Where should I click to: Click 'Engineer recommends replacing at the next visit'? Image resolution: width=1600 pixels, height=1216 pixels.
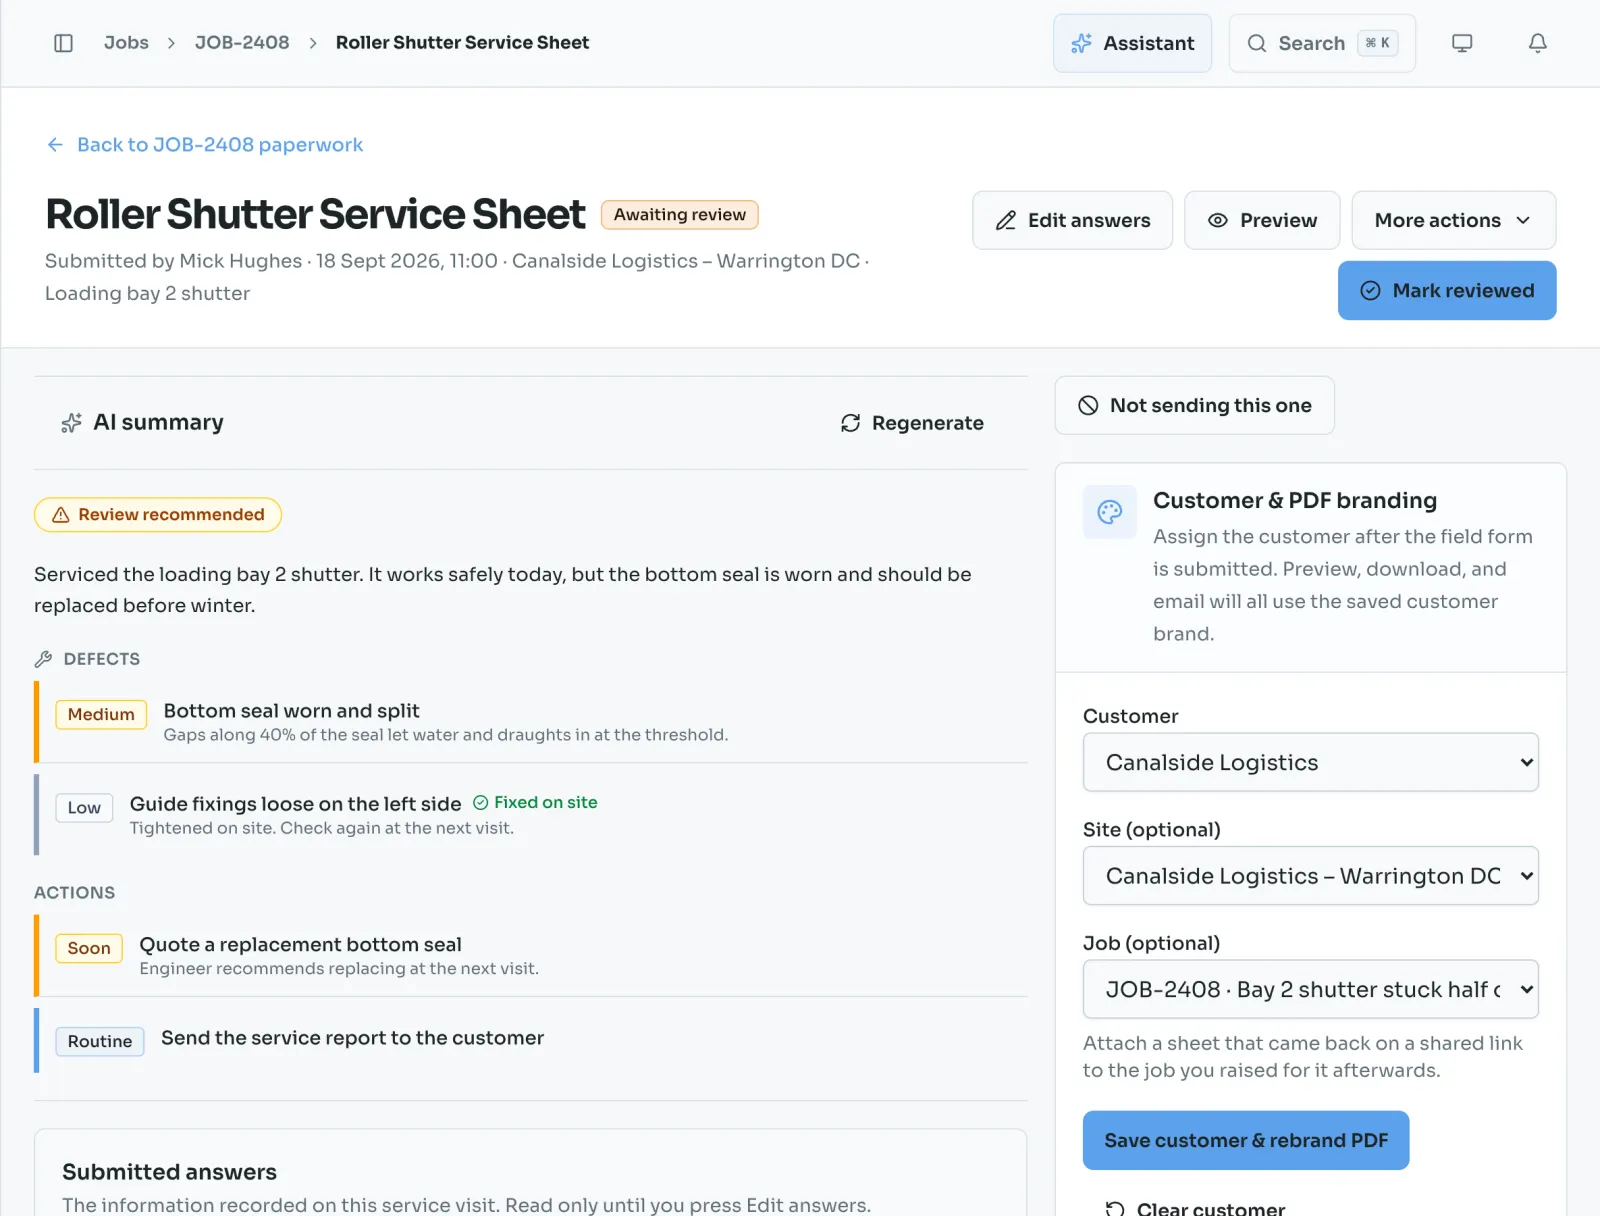coord(339,968)
